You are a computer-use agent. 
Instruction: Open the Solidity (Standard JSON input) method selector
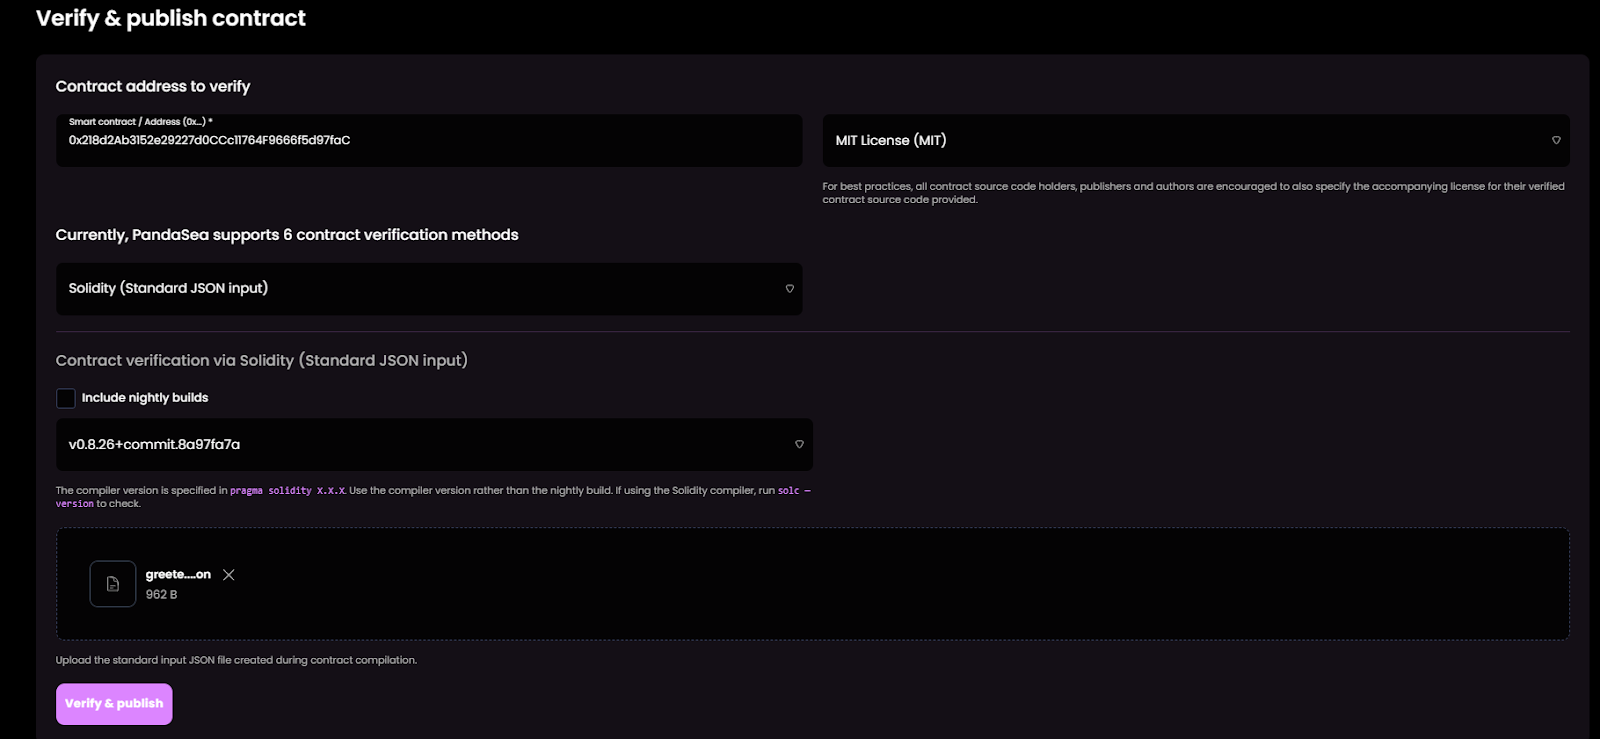coord(429,289)
